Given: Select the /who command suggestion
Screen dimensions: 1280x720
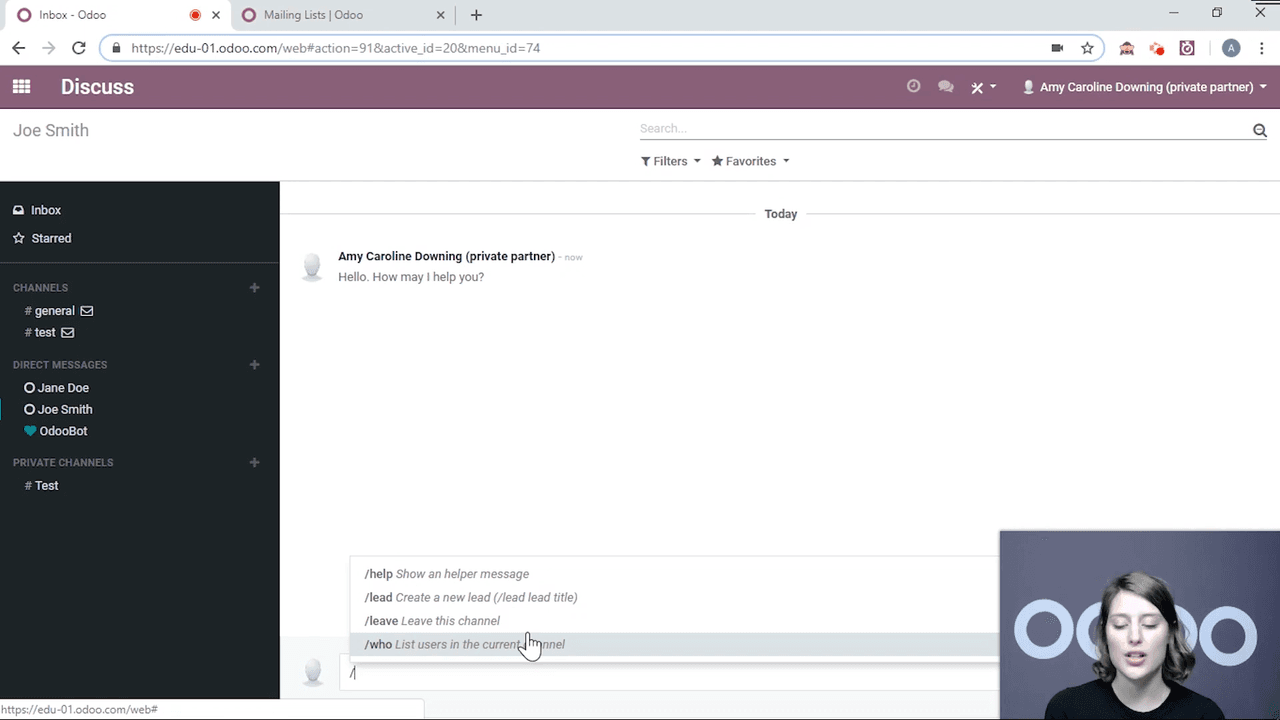Looking at the screenshot, I should coord(465,644).
